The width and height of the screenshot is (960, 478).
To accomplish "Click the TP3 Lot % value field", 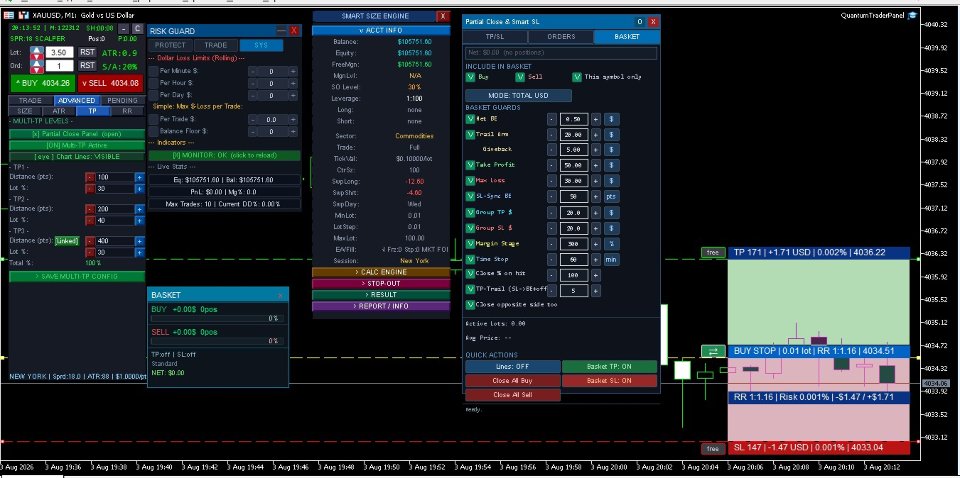I will tap(114, 252).
